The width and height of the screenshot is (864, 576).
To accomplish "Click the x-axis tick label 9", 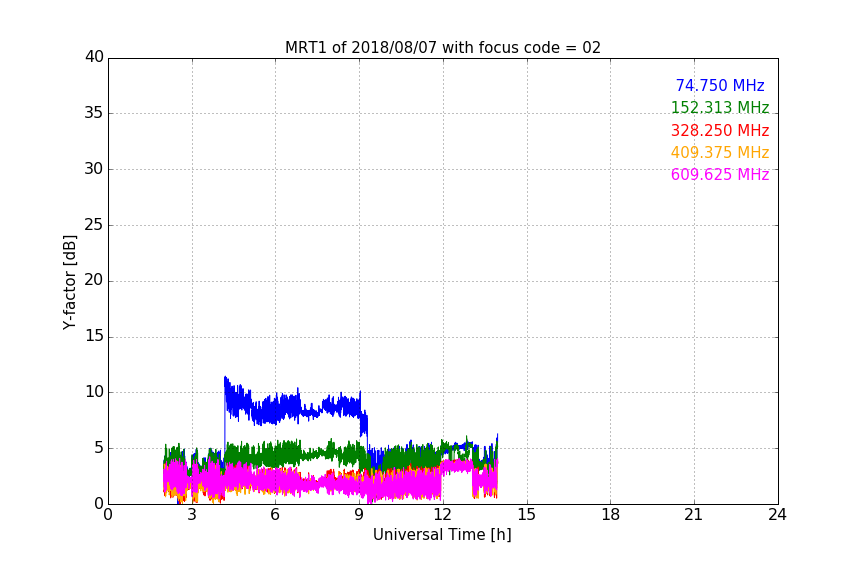I will click(x=359, y=515).
